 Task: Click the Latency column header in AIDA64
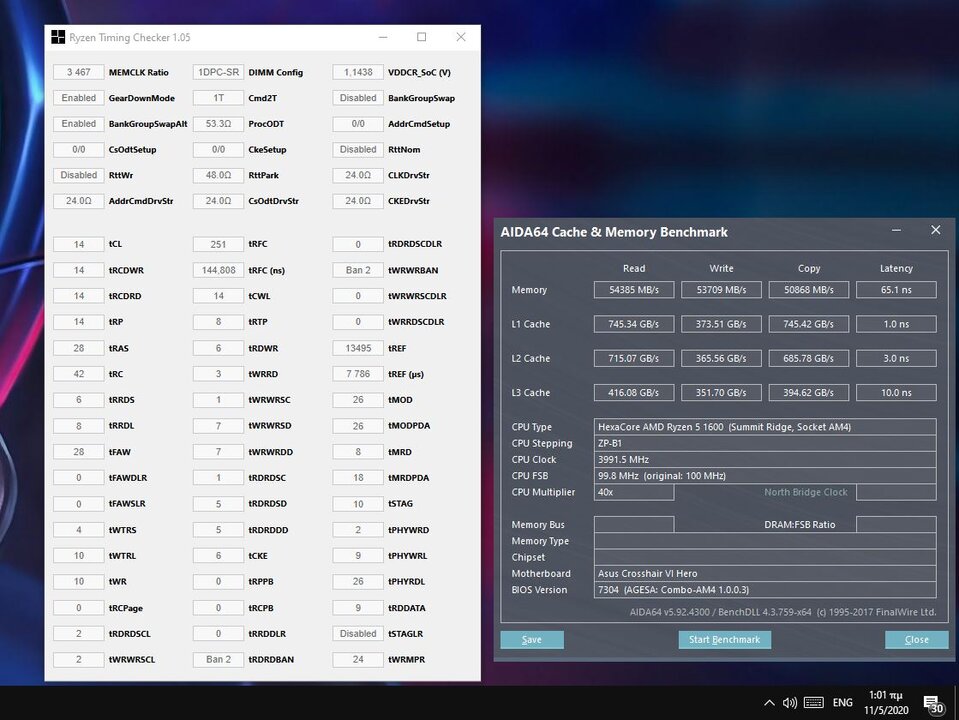[896, 269]
